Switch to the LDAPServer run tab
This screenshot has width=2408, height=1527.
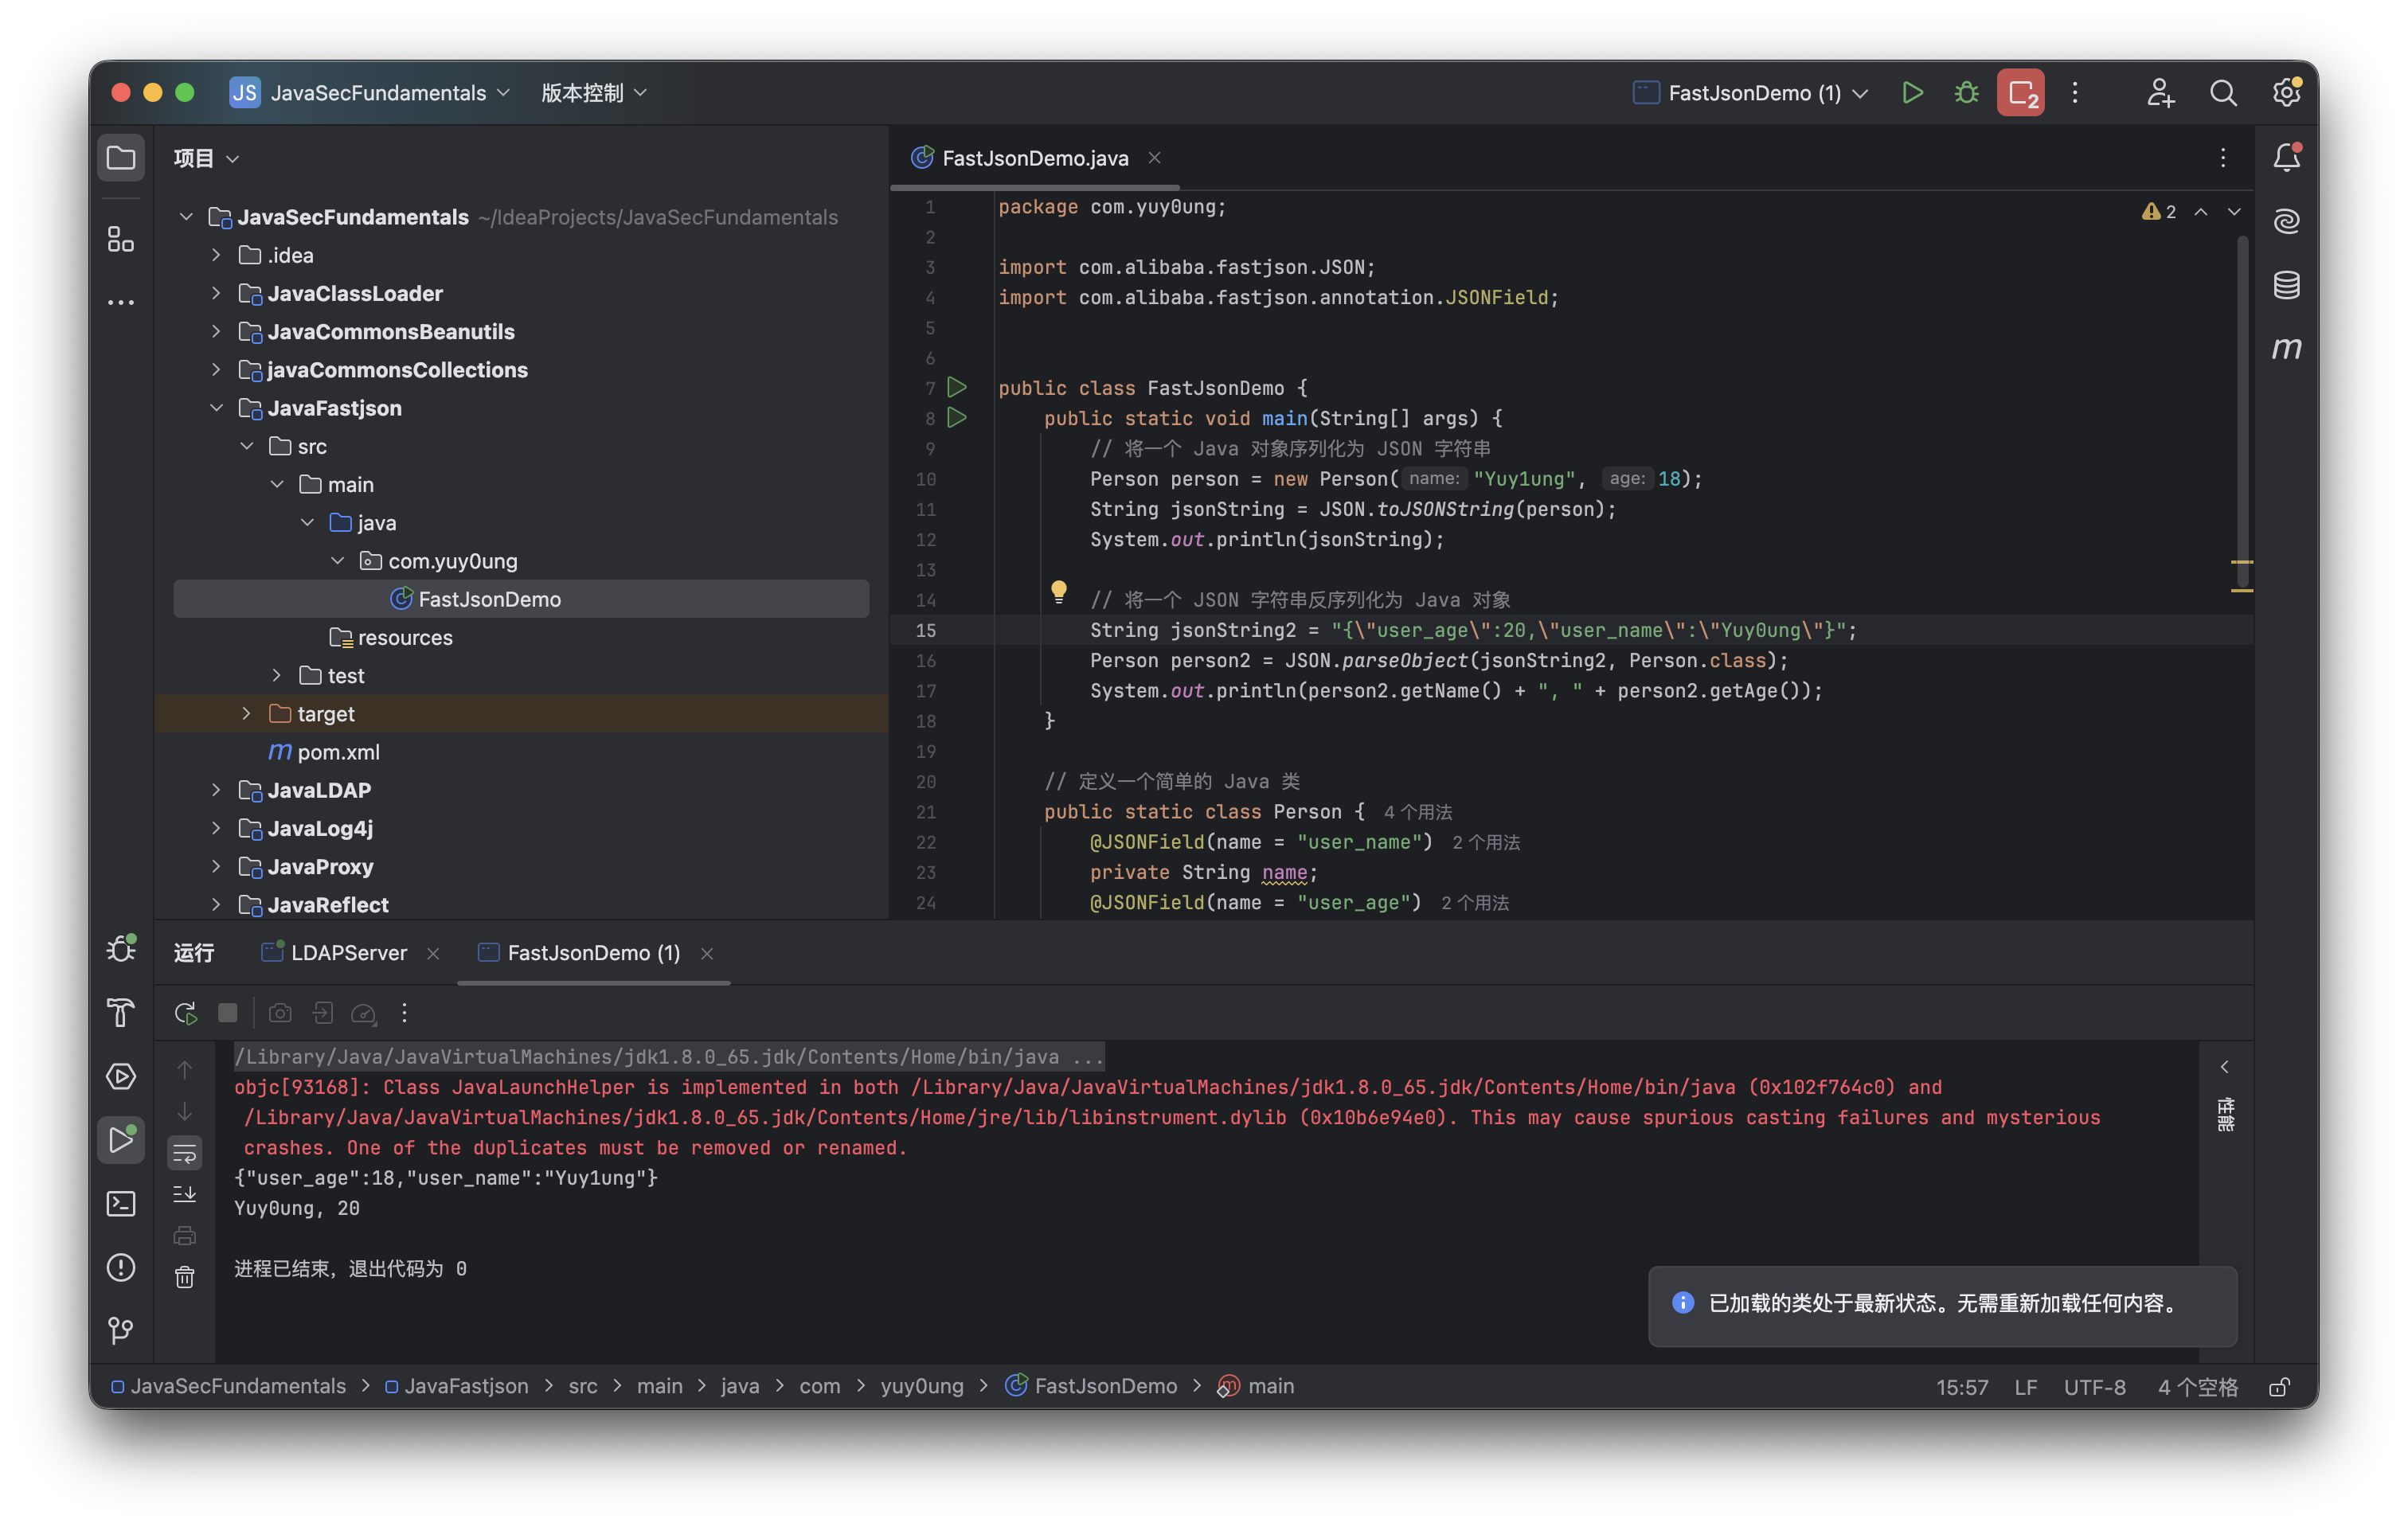click(348, 953)
